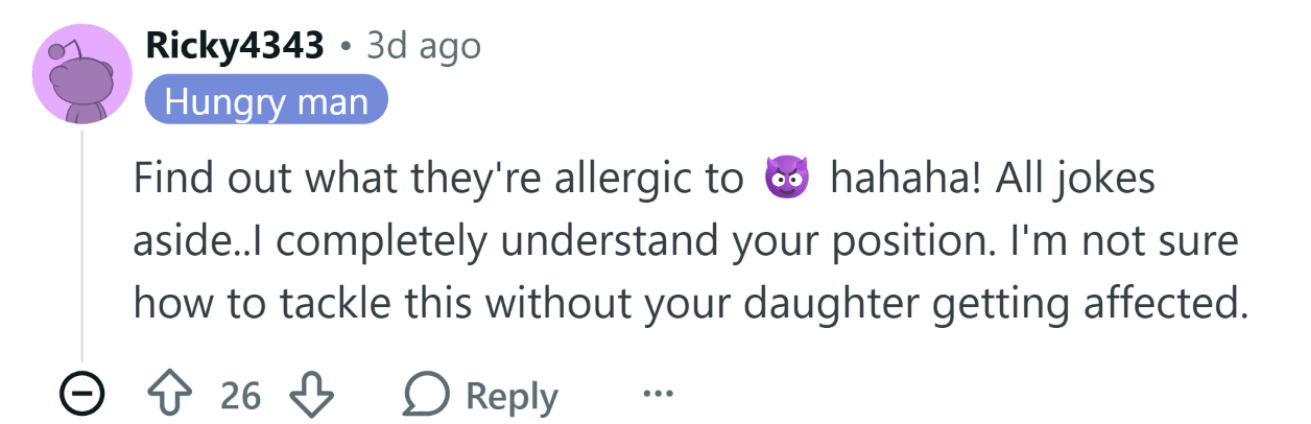The height and width of the screenshot is (424, 1311).
Task: Click the purple devil emoji
Action: tap(786, 180)
